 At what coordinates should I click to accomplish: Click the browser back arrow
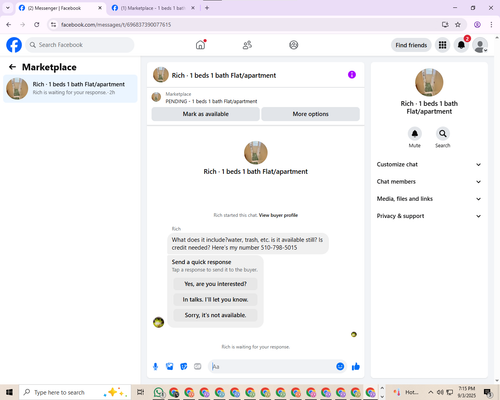coord(9,24)
